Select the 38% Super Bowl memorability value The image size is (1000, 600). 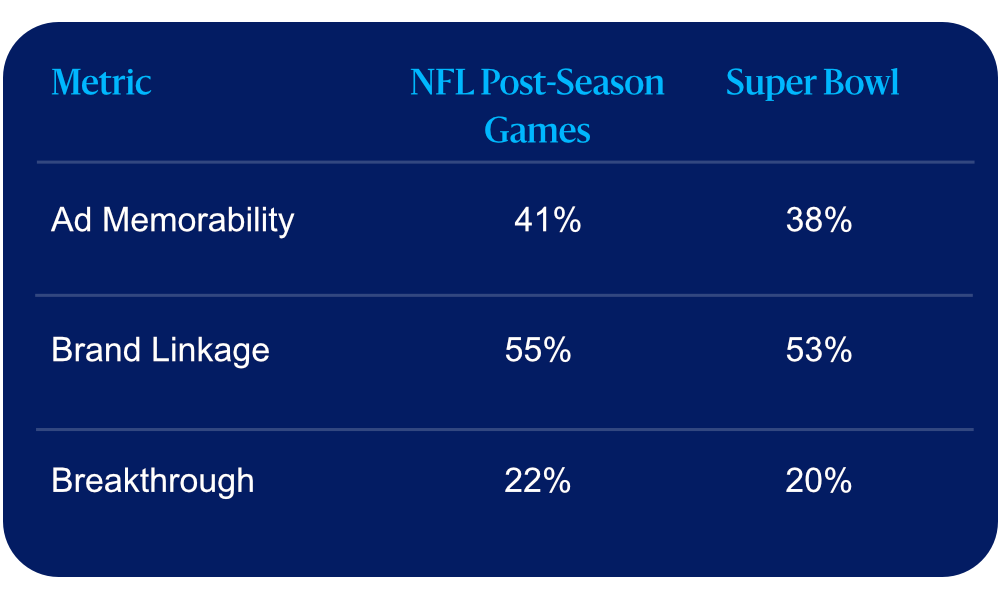coord(819,220)
